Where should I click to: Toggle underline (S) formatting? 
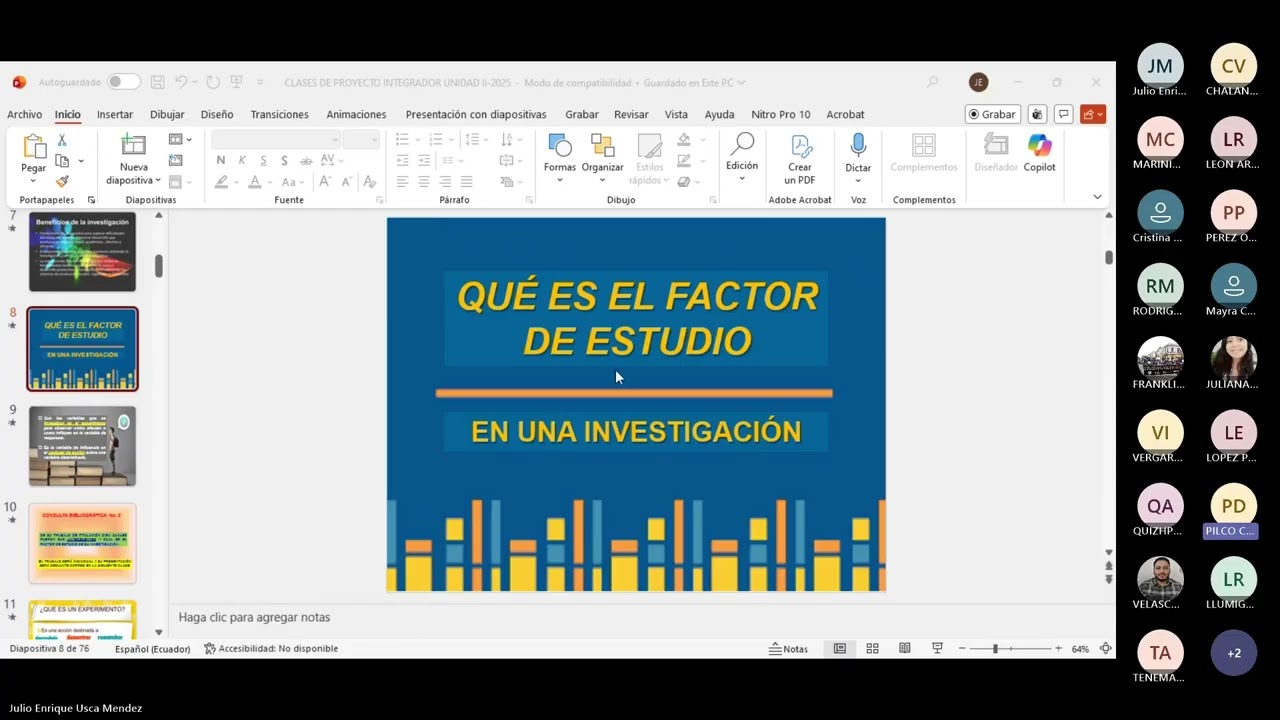click(x=263, y=160)
